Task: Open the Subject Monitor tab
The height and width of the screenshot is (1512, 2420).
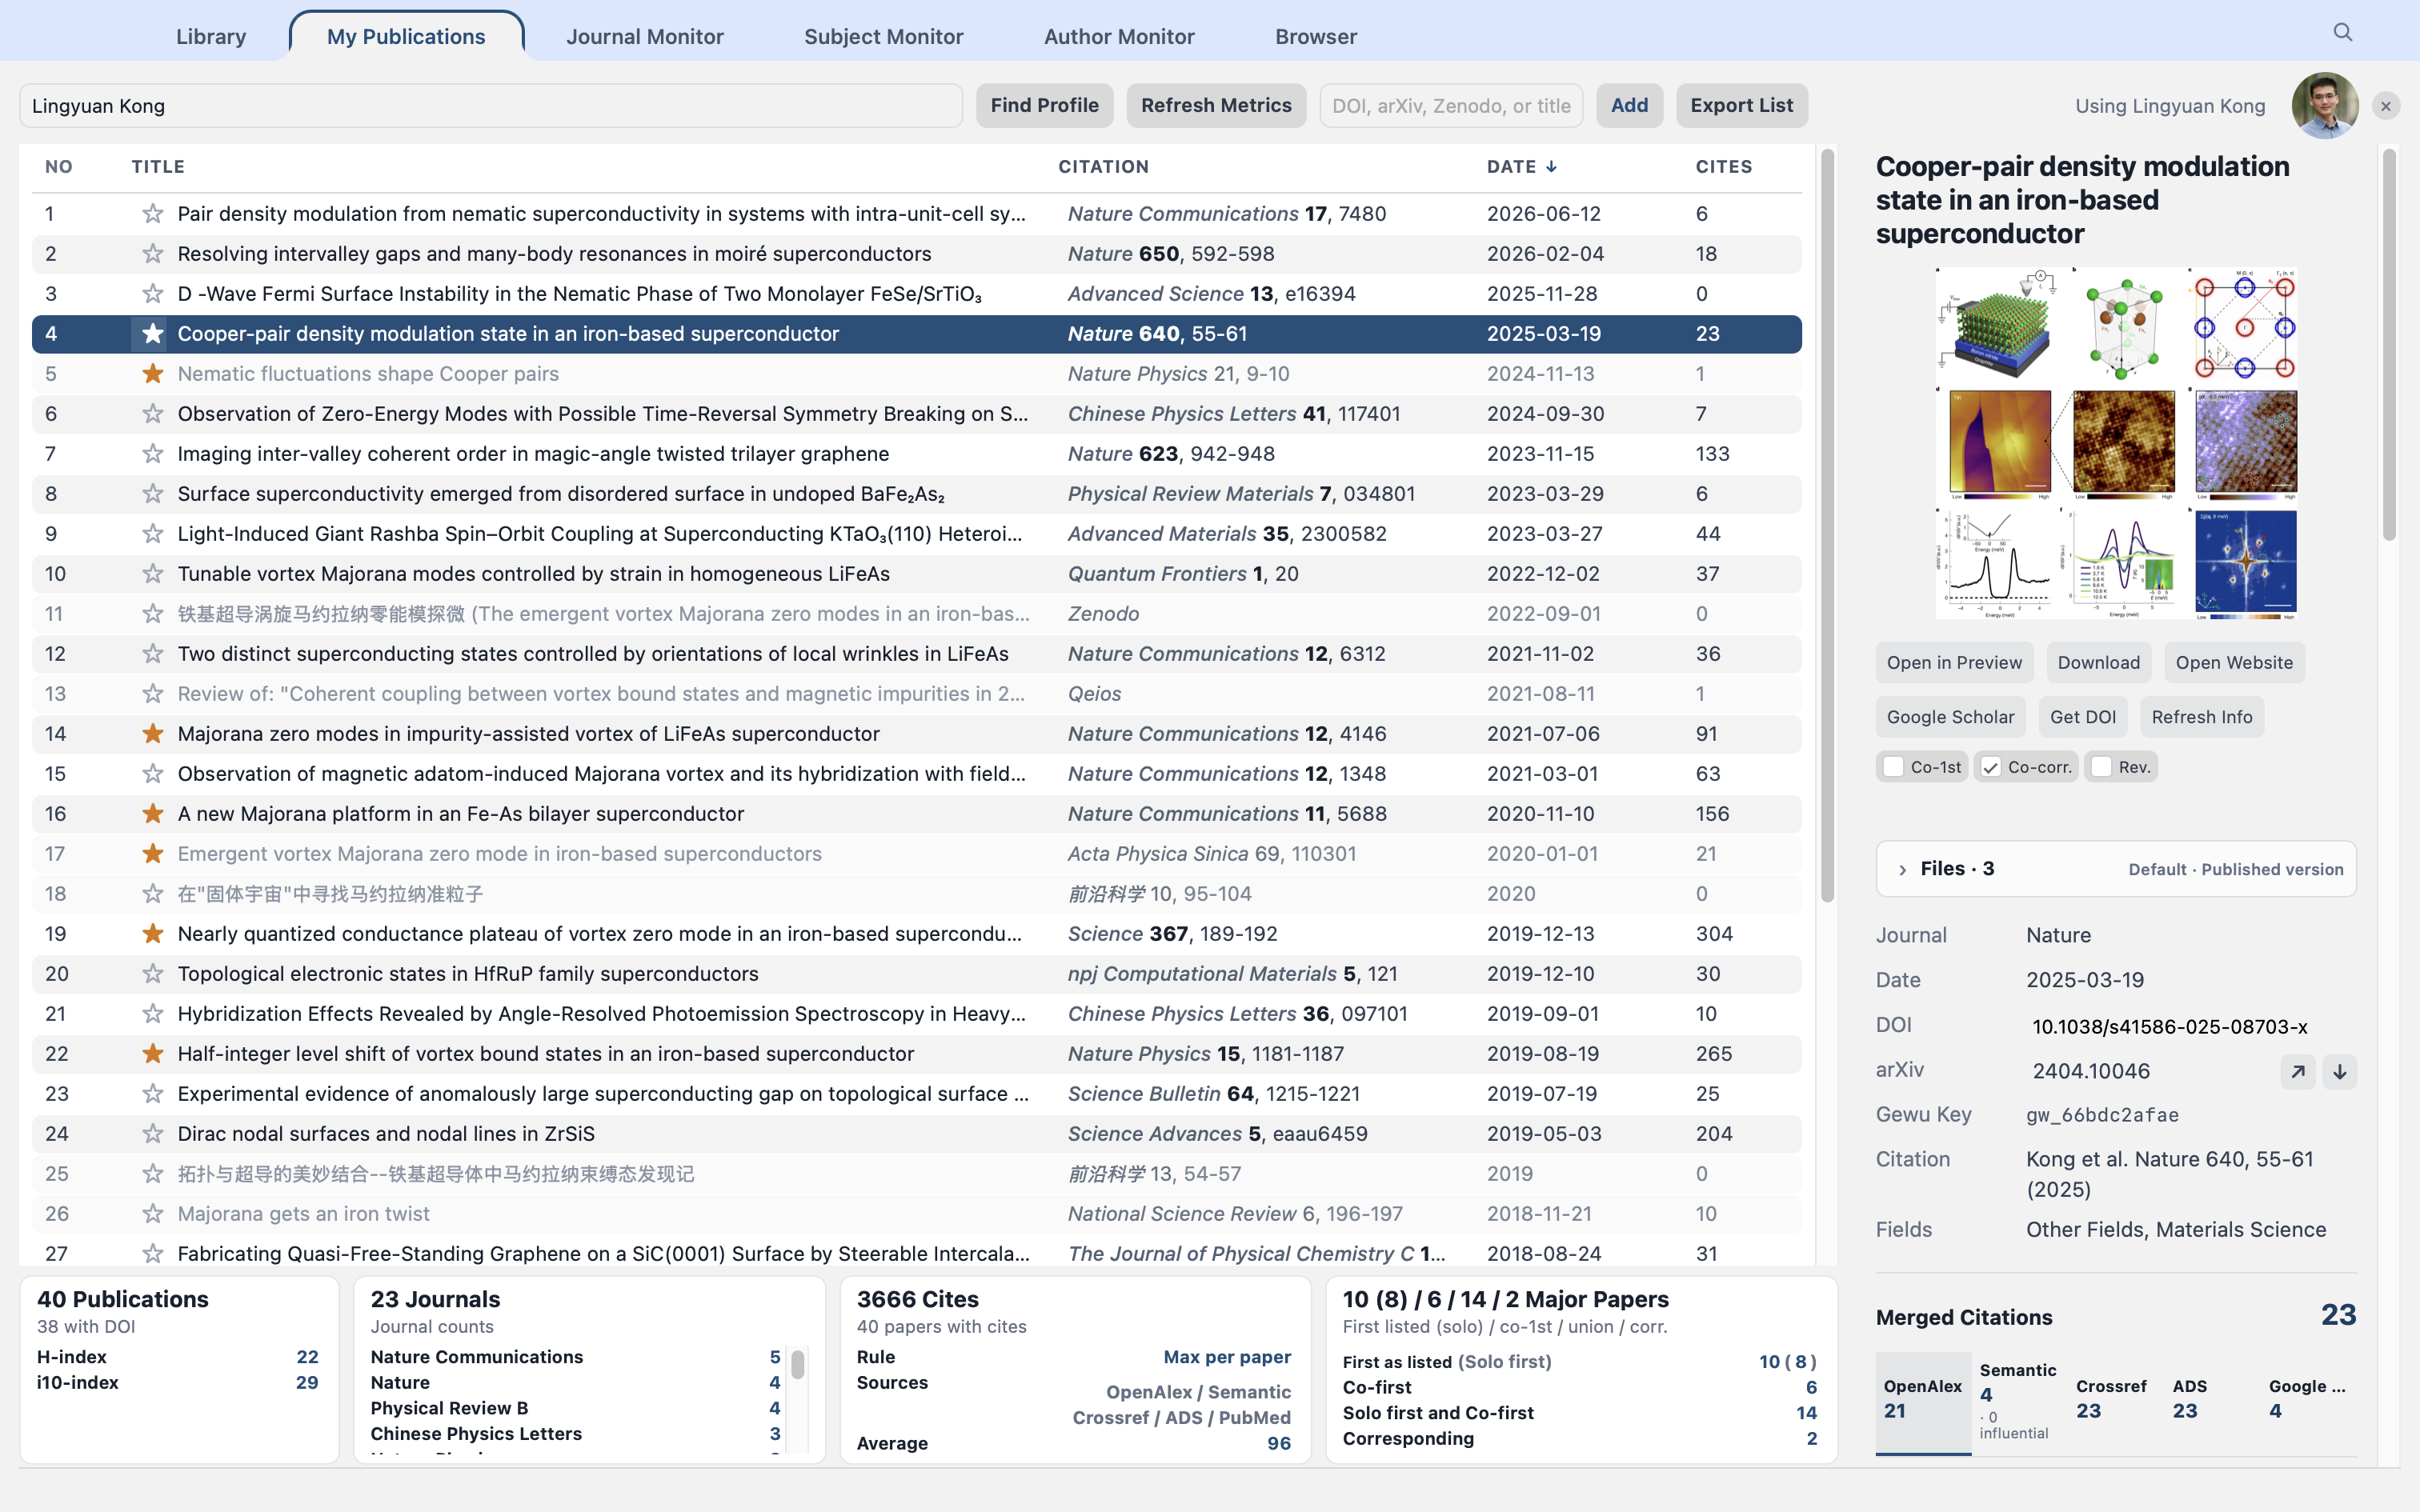Action: click(883, 37)
